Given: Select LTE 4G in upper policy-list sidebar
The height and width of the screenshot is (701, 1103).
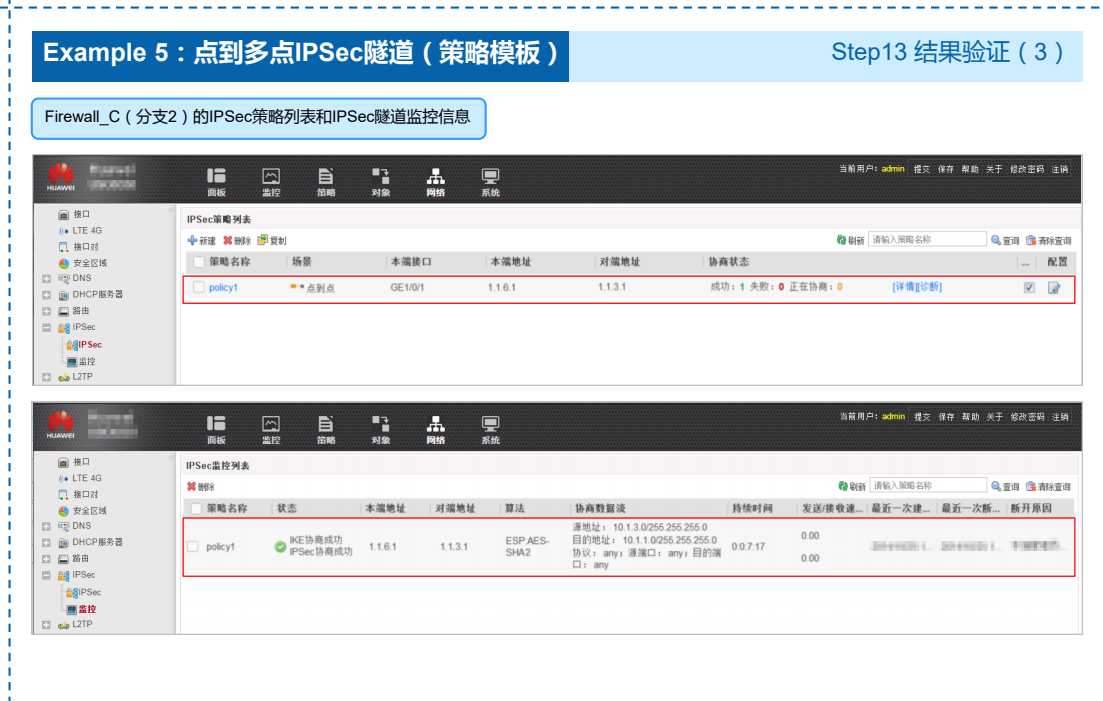Looking at the screenshot, I should coord(79,231).
